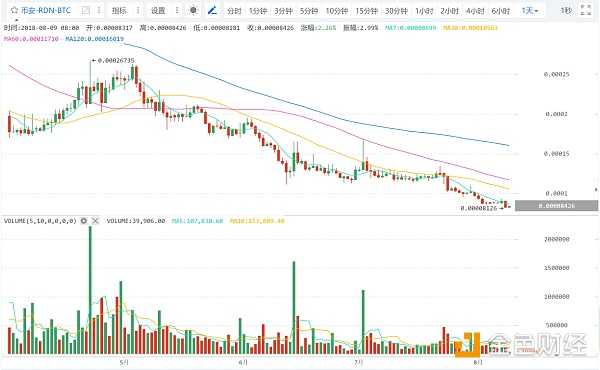Click the 8月 date label on the time axis
Viewport: 600px width, 370px height.
478,362
